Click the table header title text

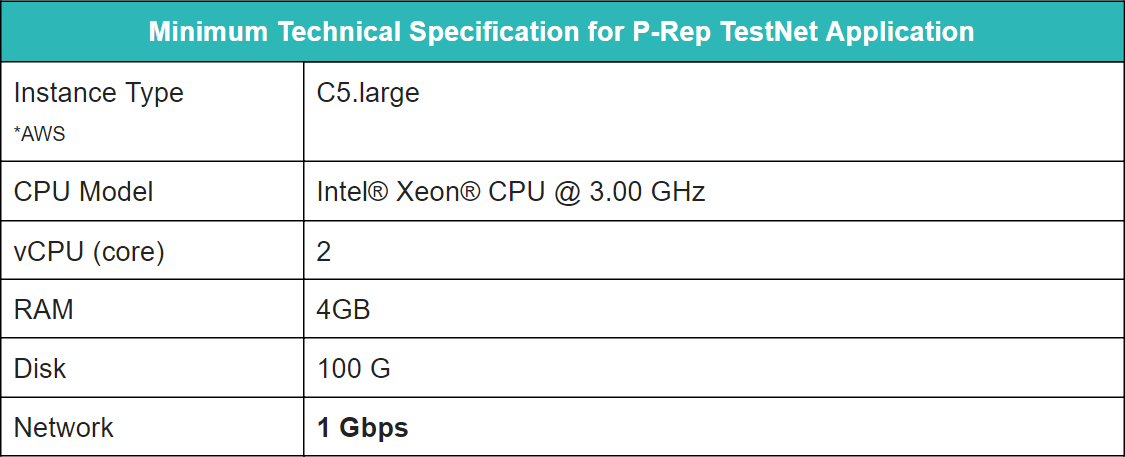pyautogui.click(x=561, y=32)
